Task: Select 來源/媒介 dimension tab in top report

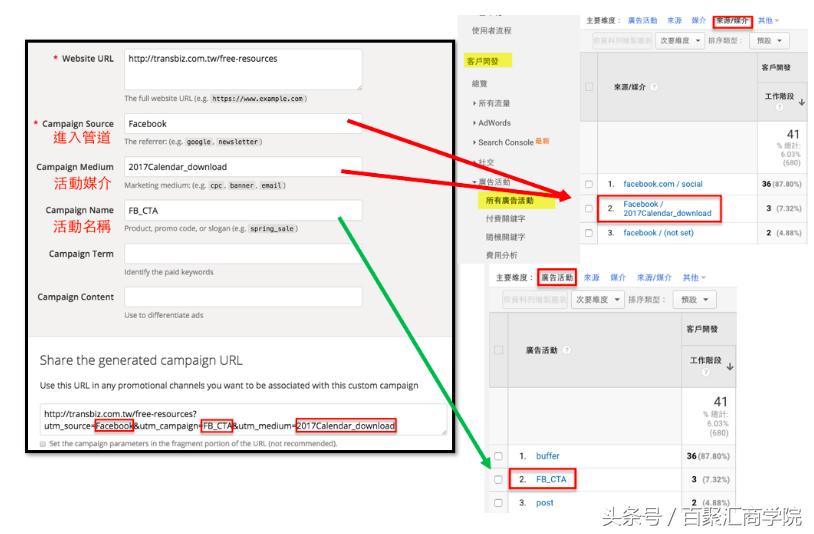Action: [732, 21]
